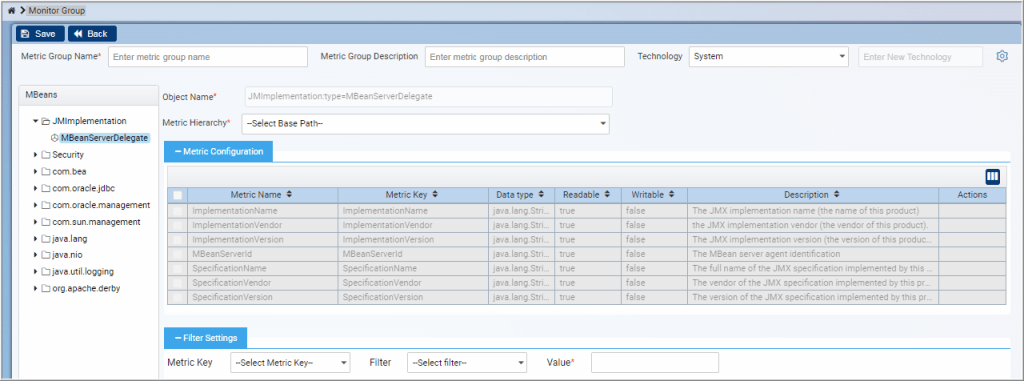The width and height of the screenshot is (1024, 381).
Task: Expand the com.sun.management tree node
Action: click(x=35, y=222)
